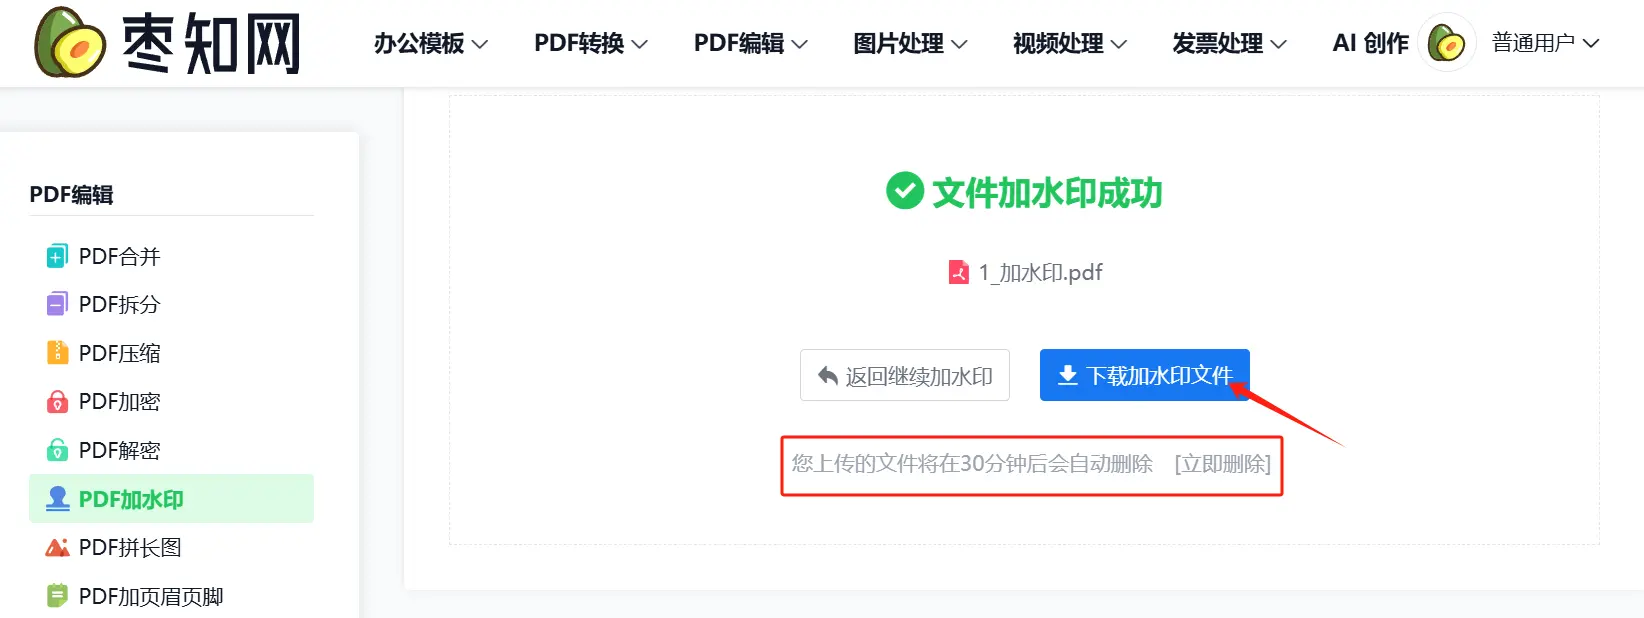
Task: Open the 普通用户 account dropdown
Action: coord(1546,43)
